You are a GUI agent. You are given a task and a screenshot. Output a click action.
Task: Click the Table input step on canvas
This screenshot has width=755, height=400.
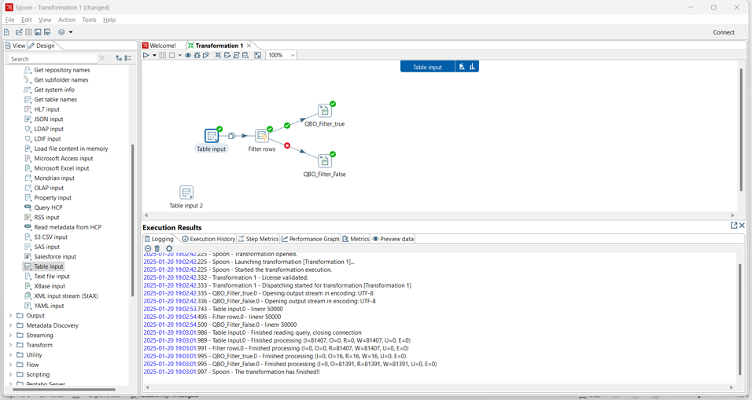pos(212,135)
